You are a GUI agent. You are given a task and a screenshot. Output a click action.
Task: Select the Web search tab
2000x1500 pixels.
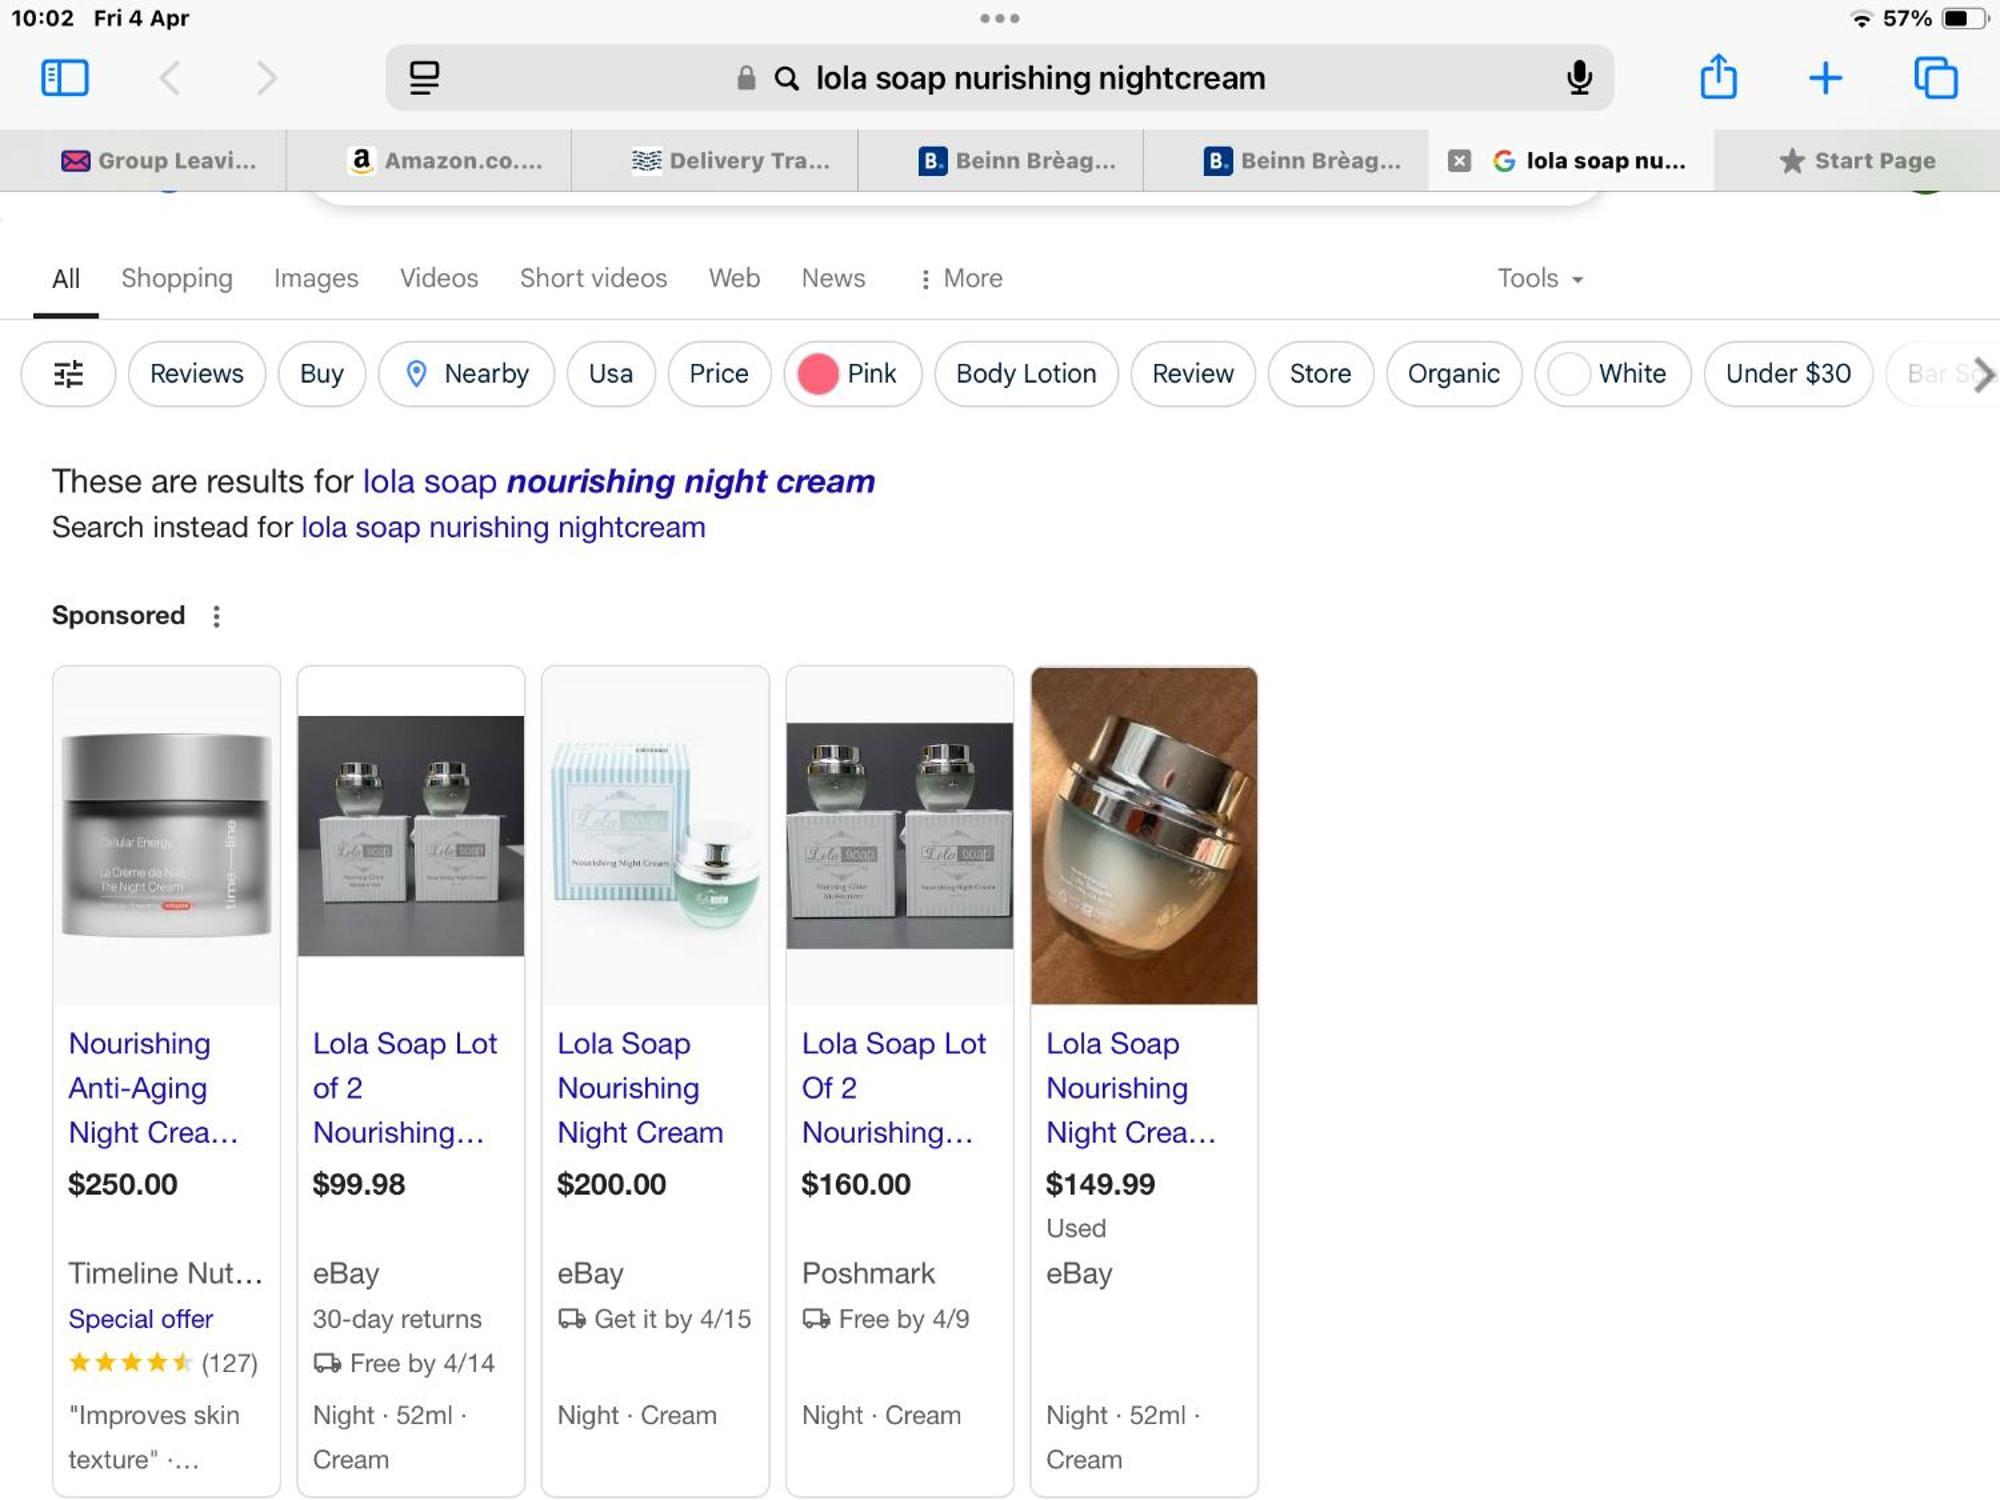[734, 278]
